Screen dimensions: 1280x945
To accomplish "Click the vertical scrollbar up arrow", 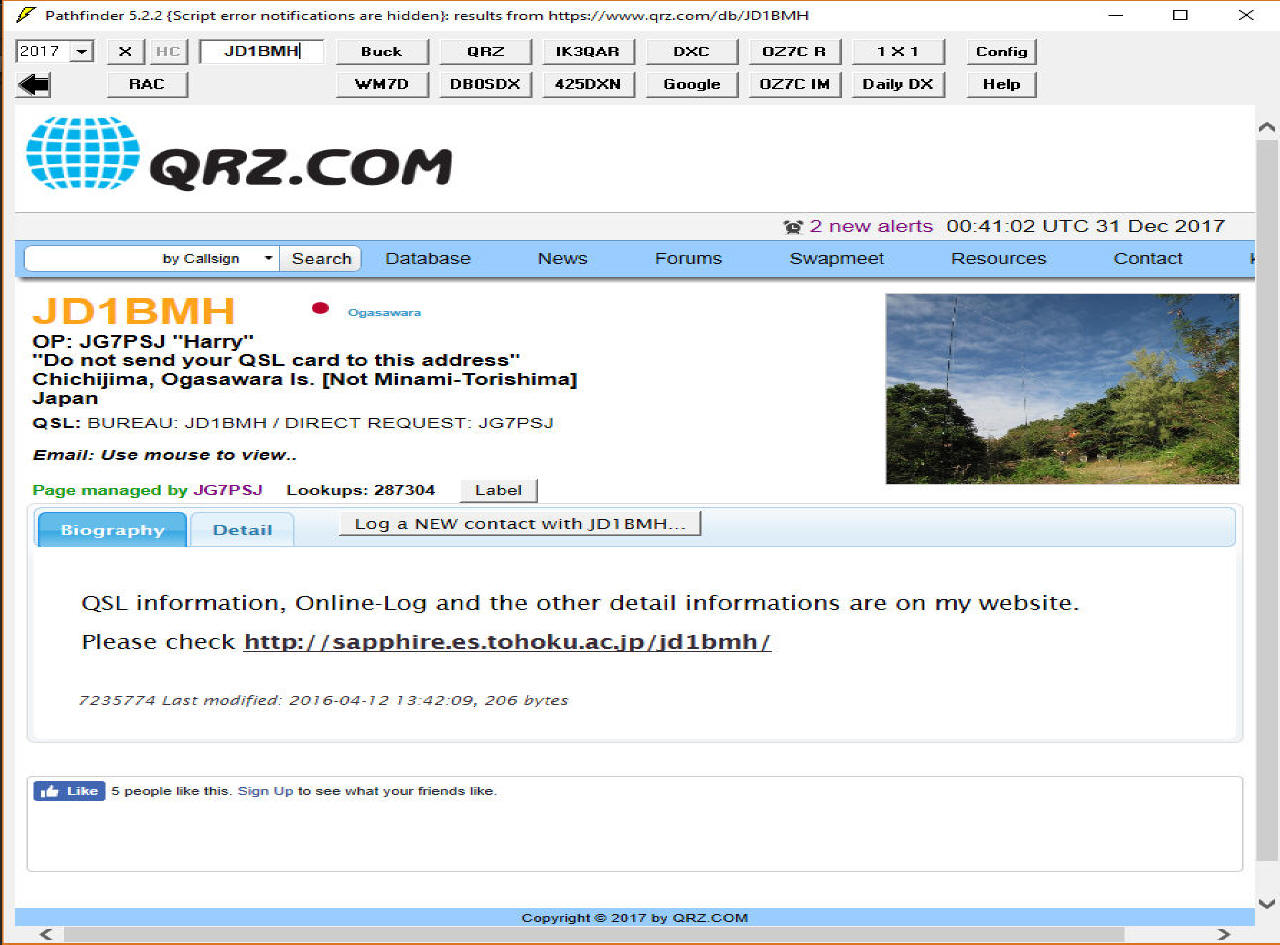I will (1267, 128).
